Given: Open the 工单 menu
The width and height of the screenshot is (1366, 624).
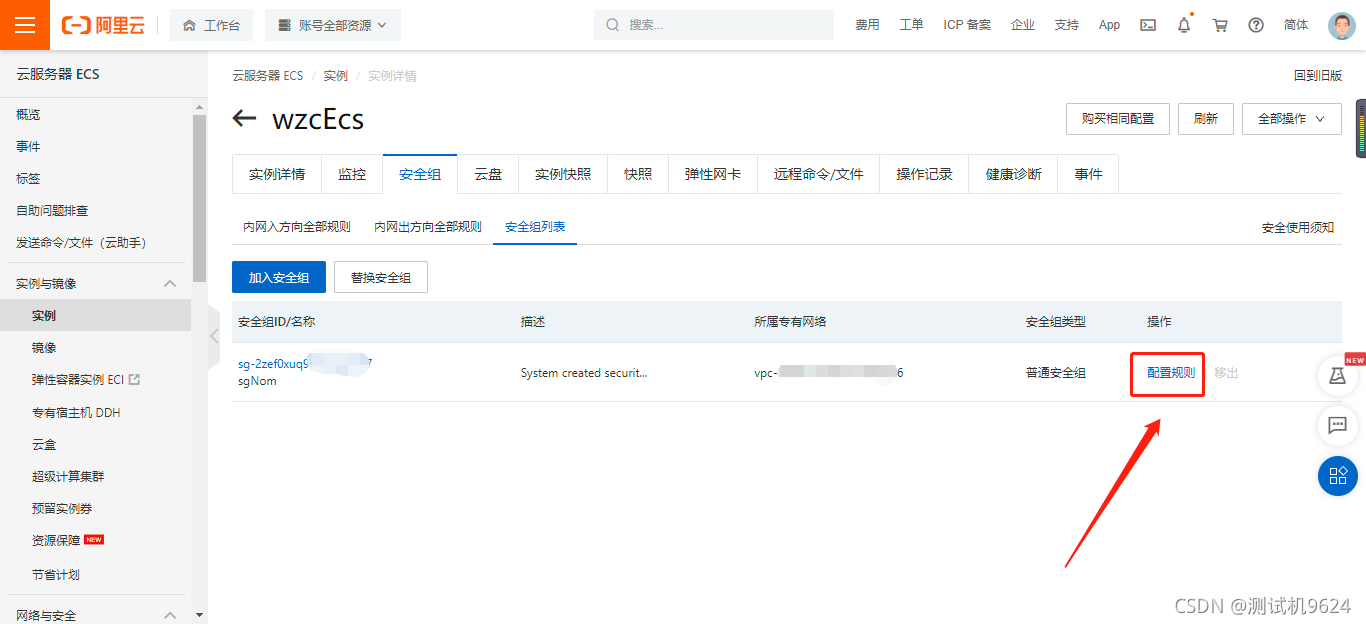Looking at the screenshot, I should [x=911, y=25].
